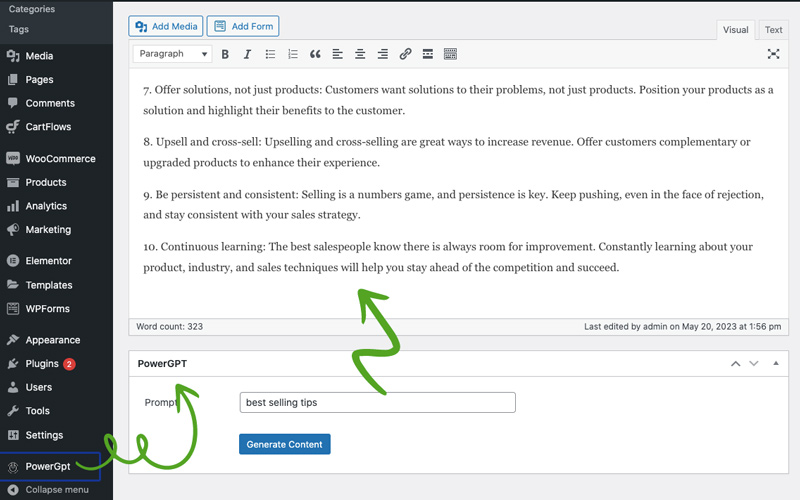The width and height of the screenshot is (800, 500).
Task: Apply italic formatting to text
Action: point(247,54)
